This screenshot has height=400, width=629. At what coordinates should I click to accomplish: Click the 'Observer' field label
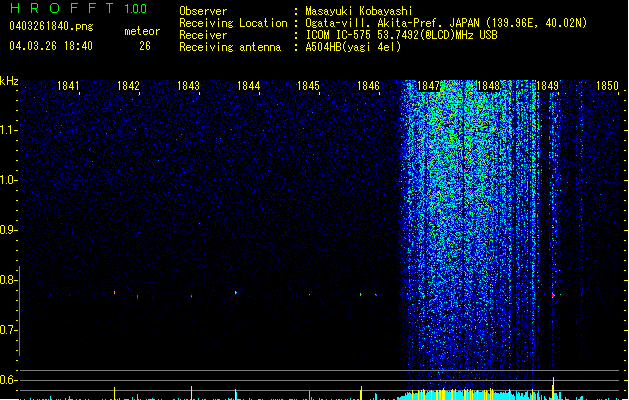pyautogui.click(x=203, y=11)
